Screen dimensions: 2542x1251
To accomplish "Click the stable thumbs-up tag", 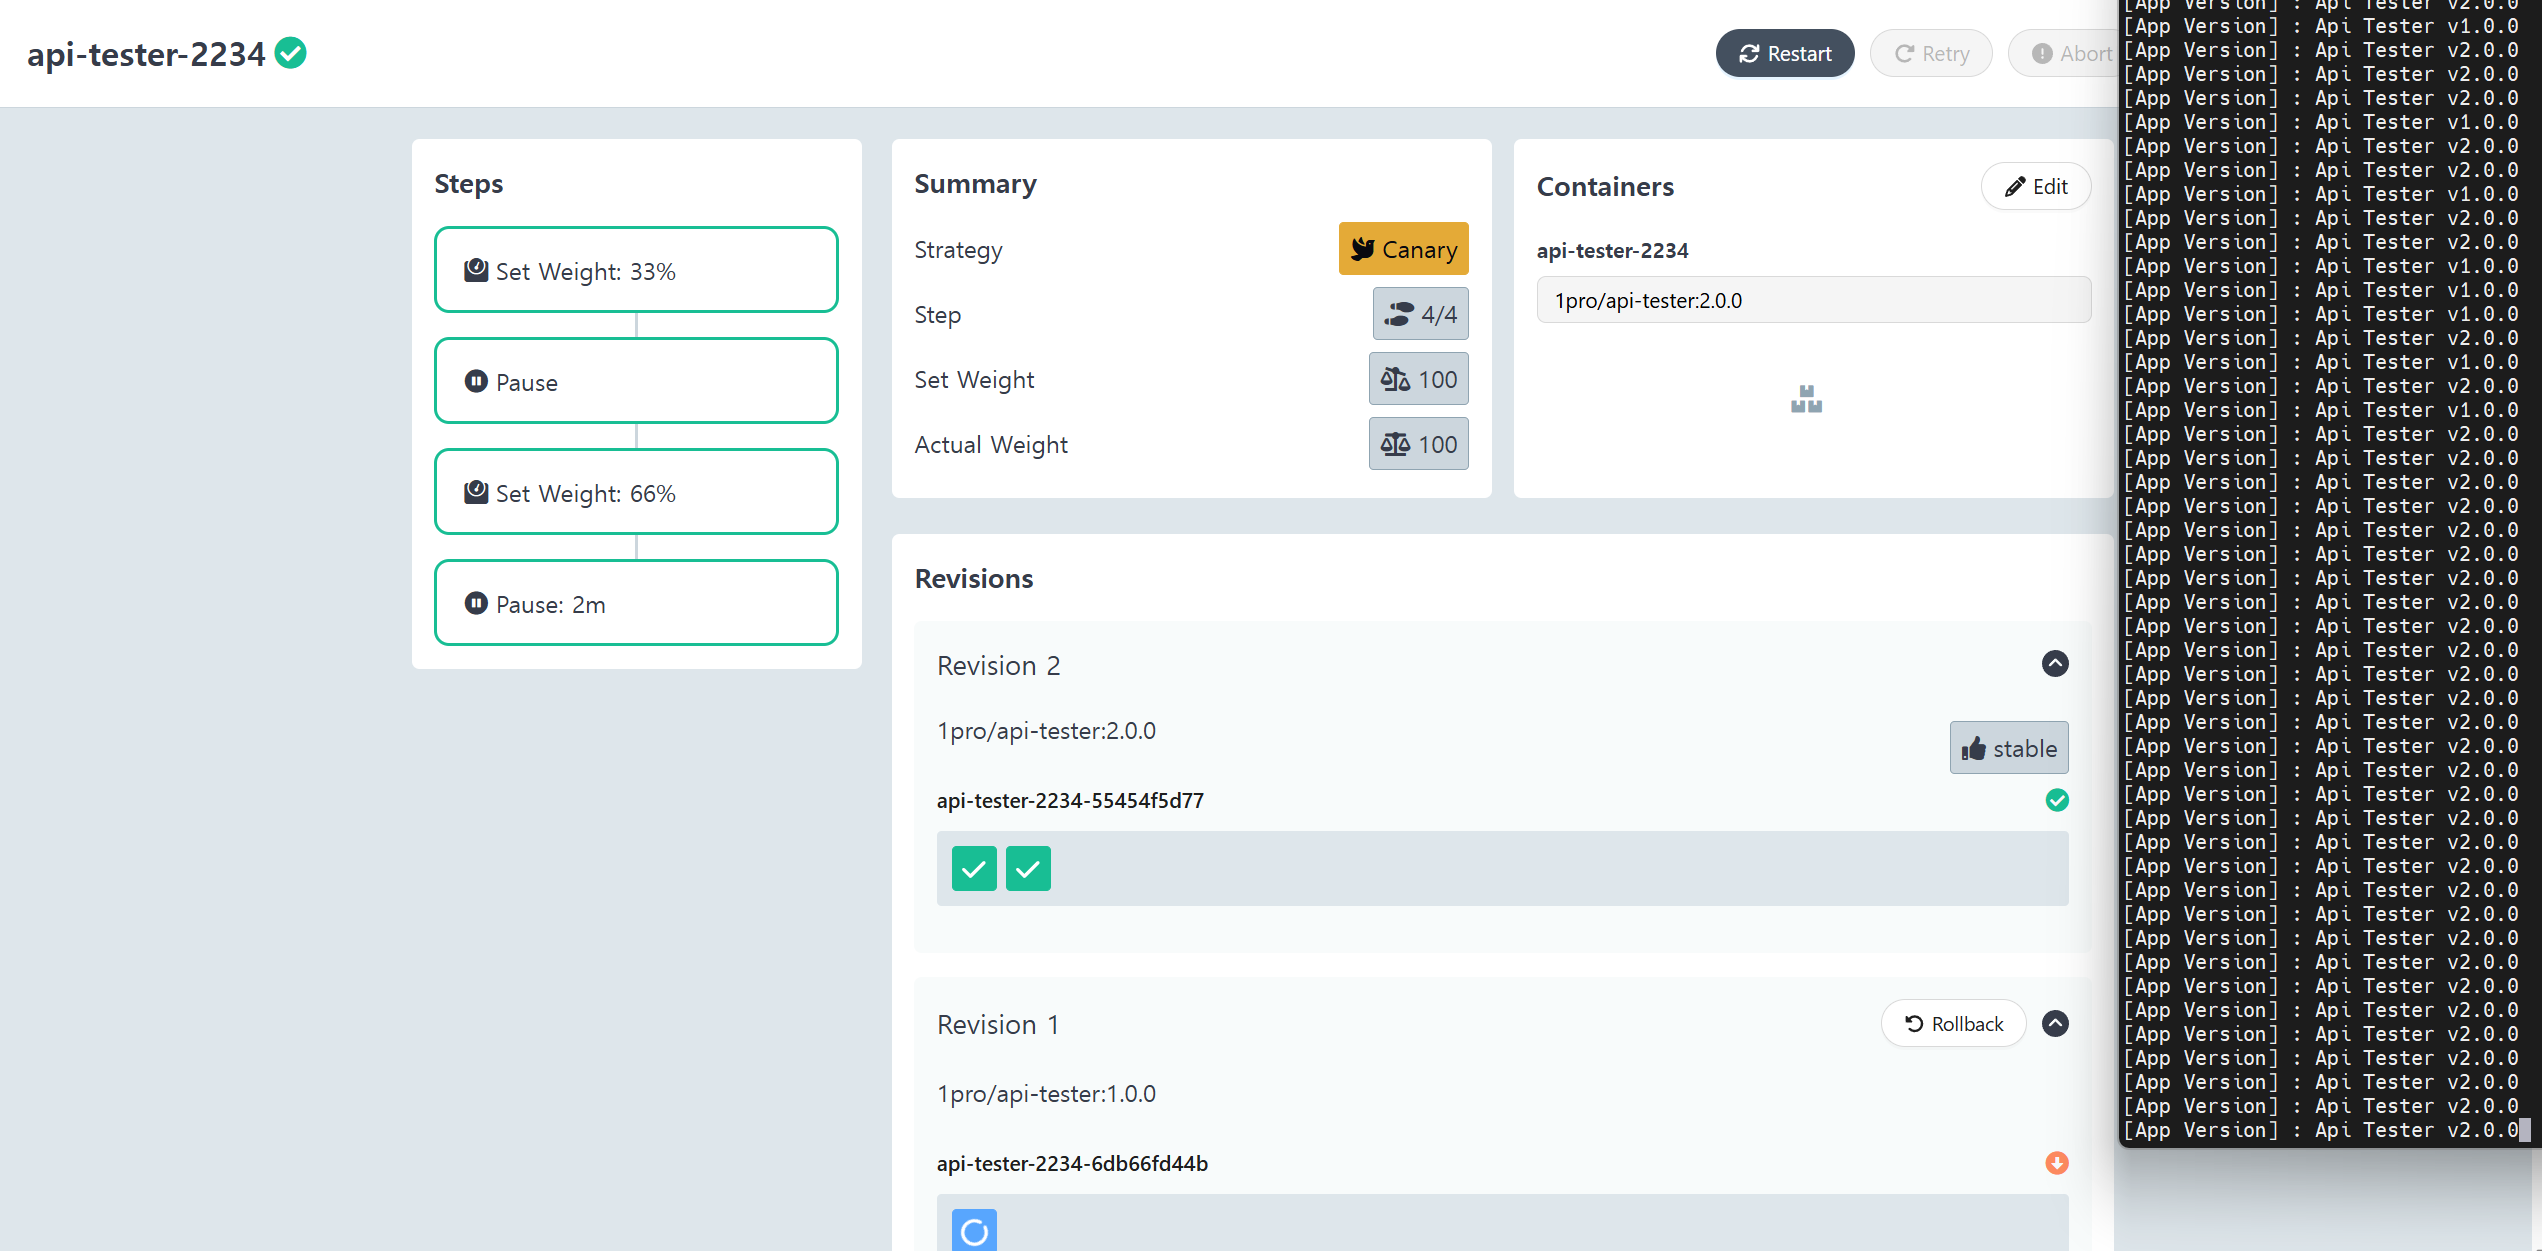I will pyautogui.click(x=2008, y=748).
